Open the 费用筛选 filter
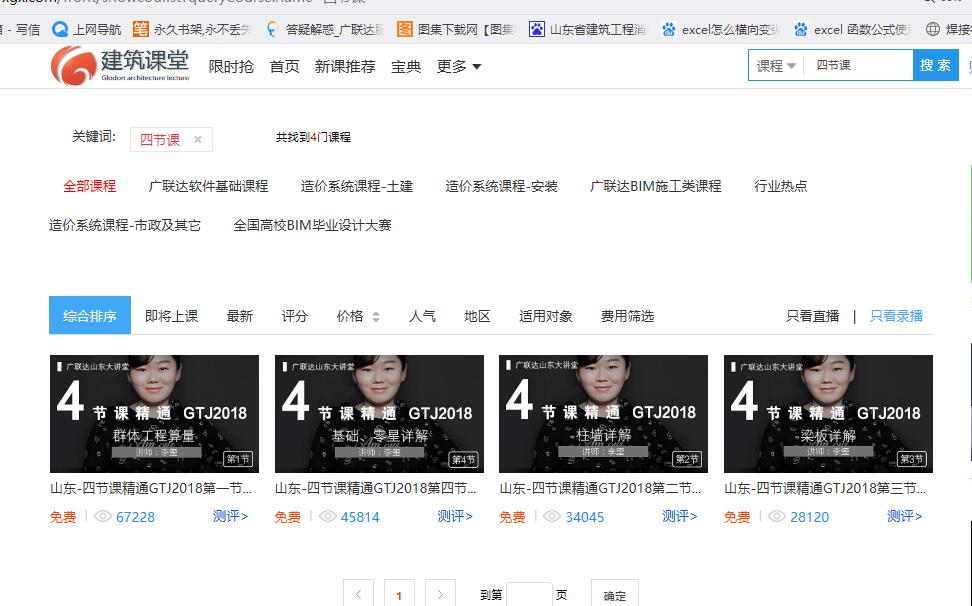972x606 pixels. tap(627, 316)
